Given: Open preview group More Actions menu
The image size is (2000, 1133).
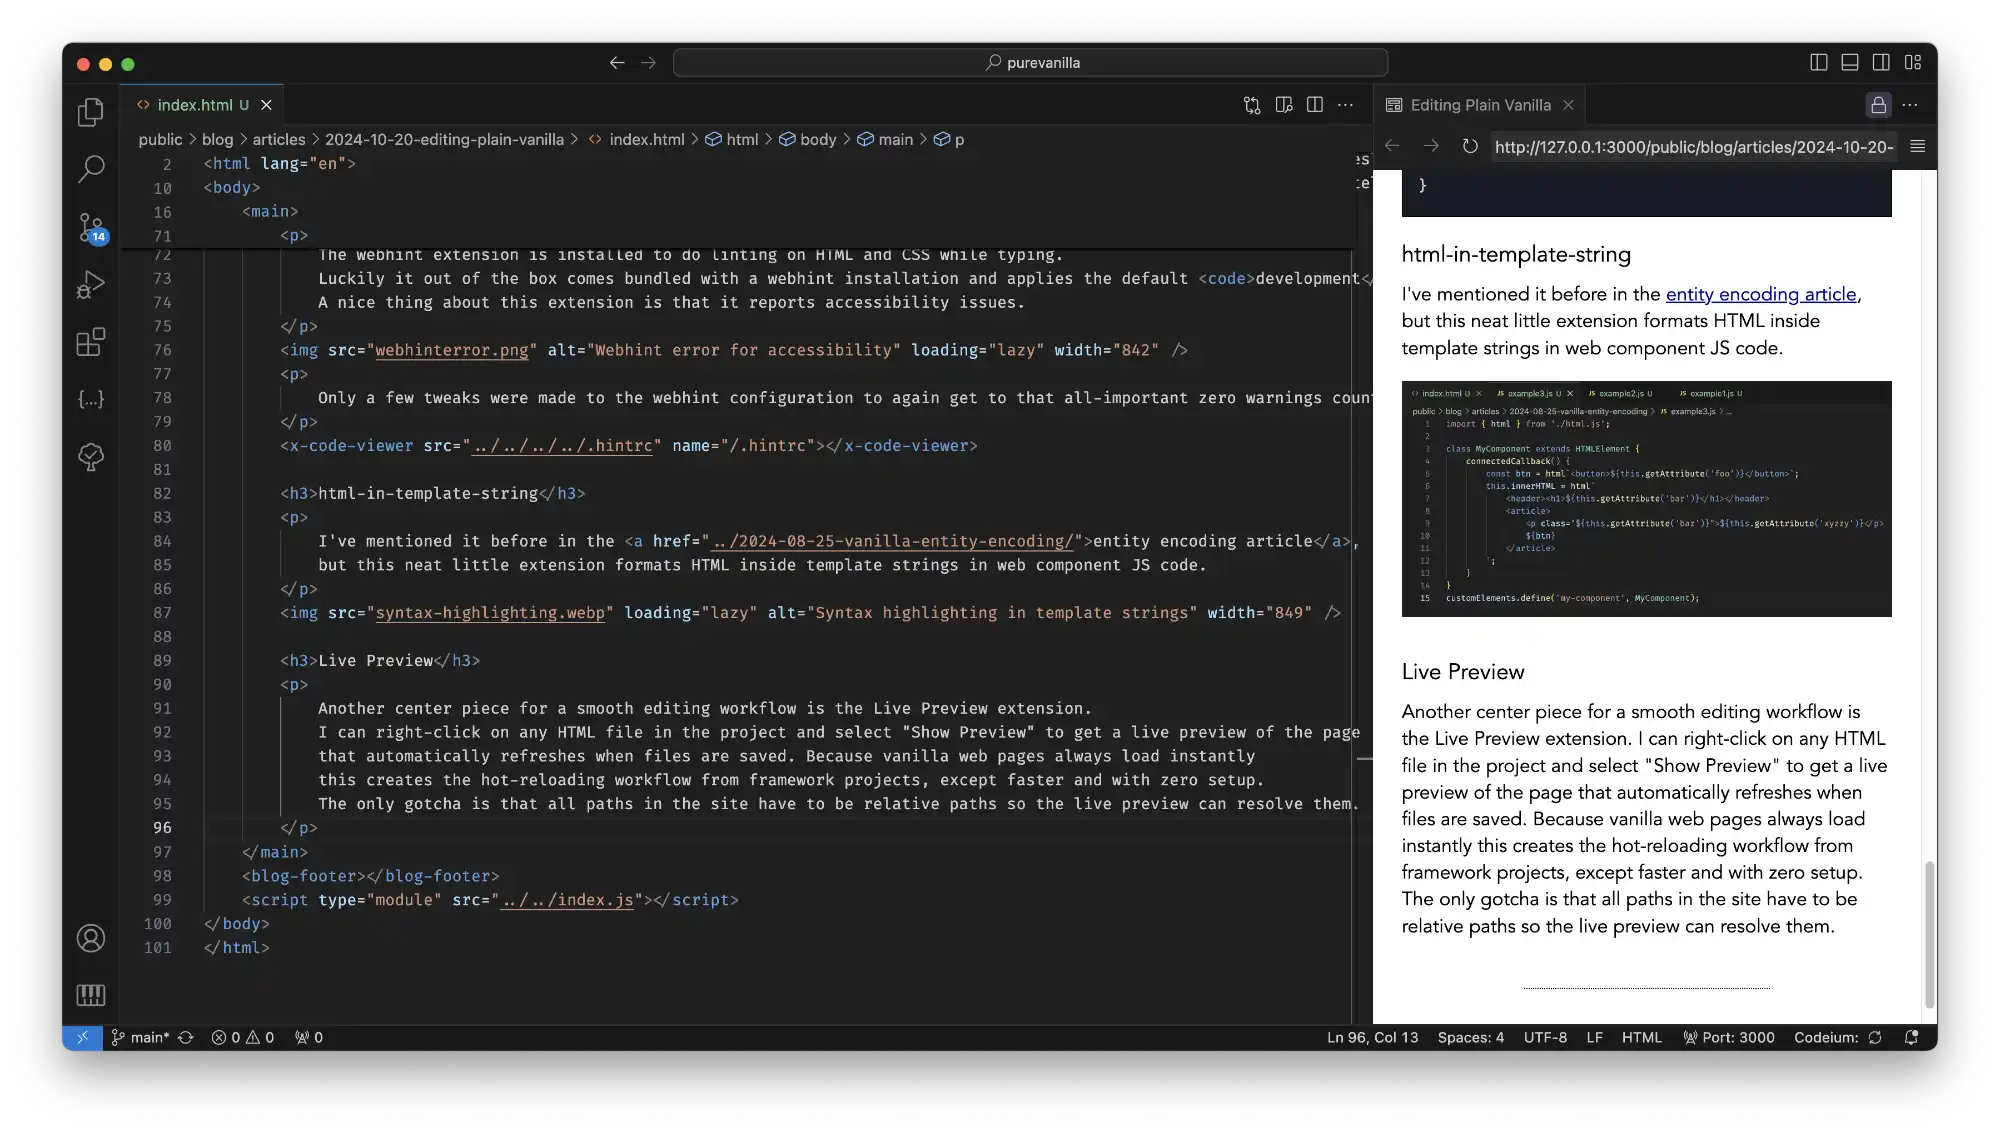Looking at the screenshot, I should point(1910,105).
